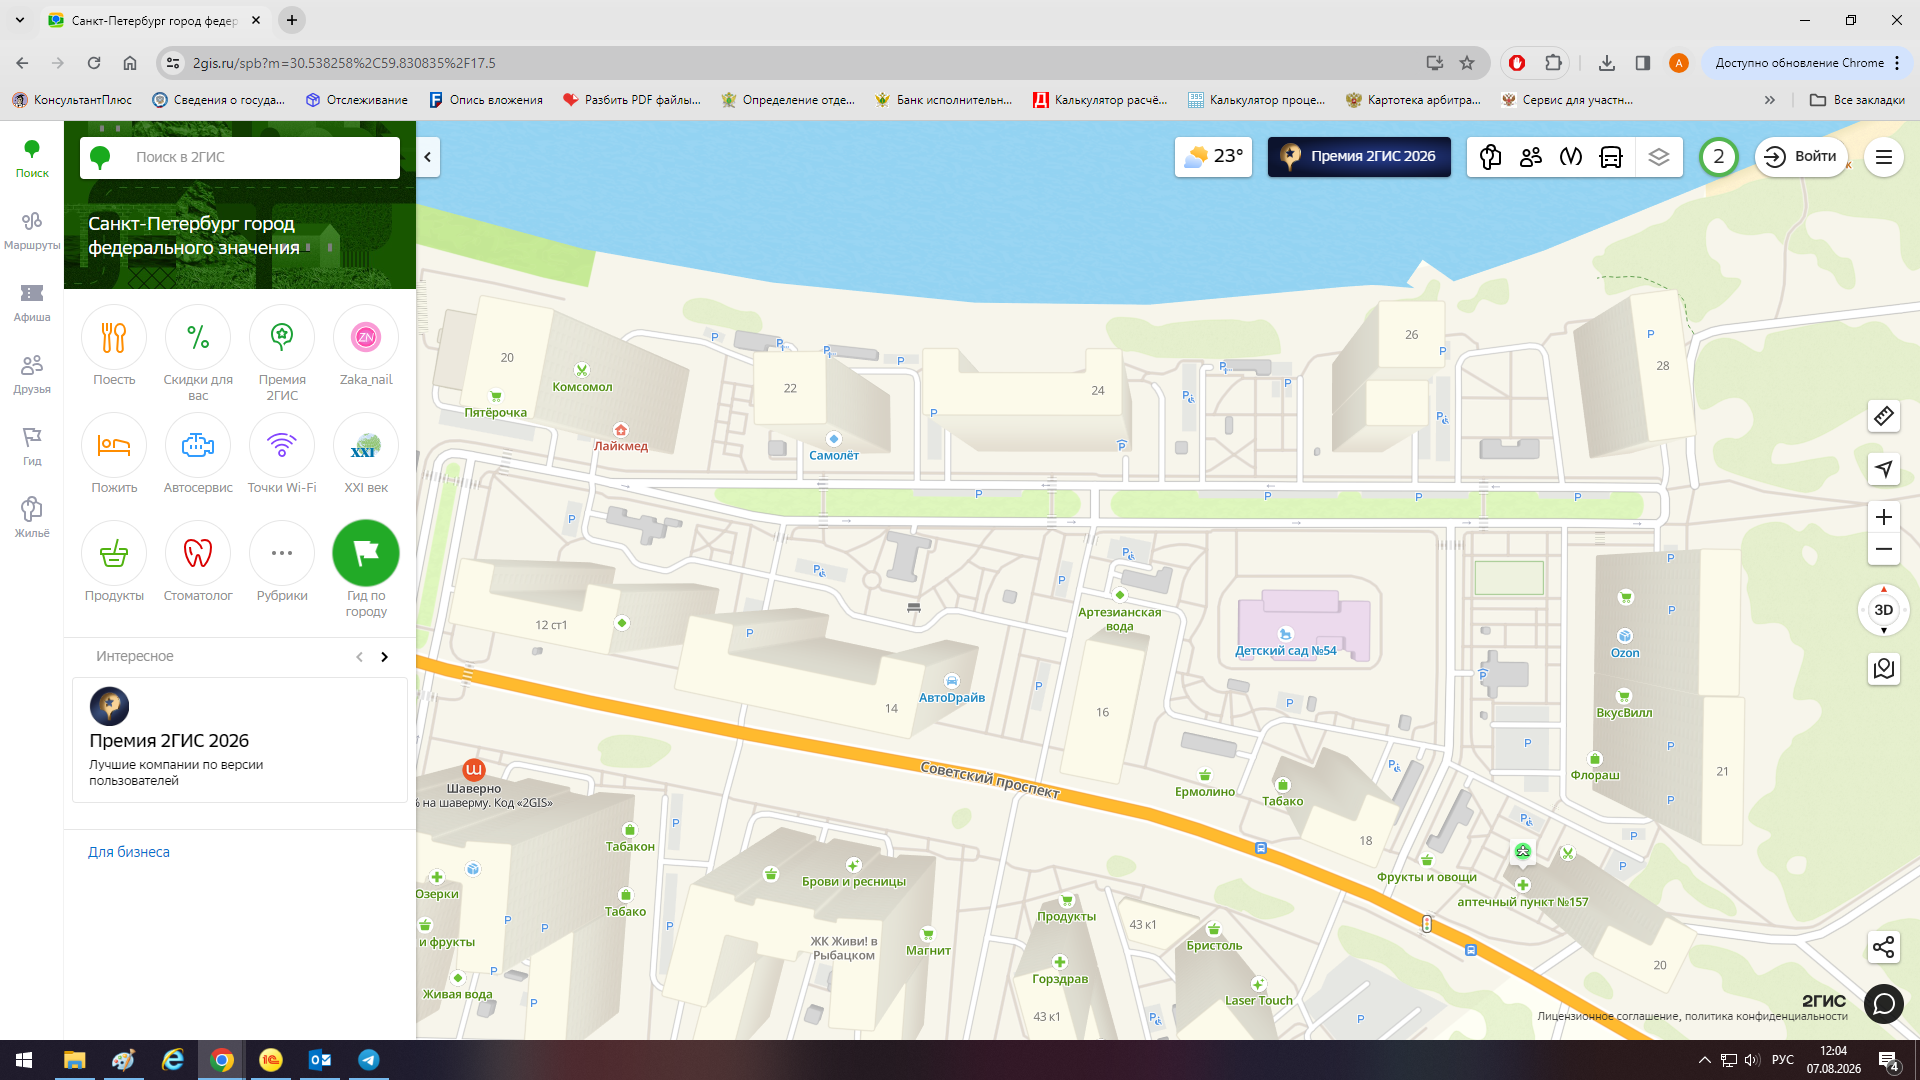Open the Точки Wi-Fi category
The image size is (1920, 1080).
click(282, 455)
